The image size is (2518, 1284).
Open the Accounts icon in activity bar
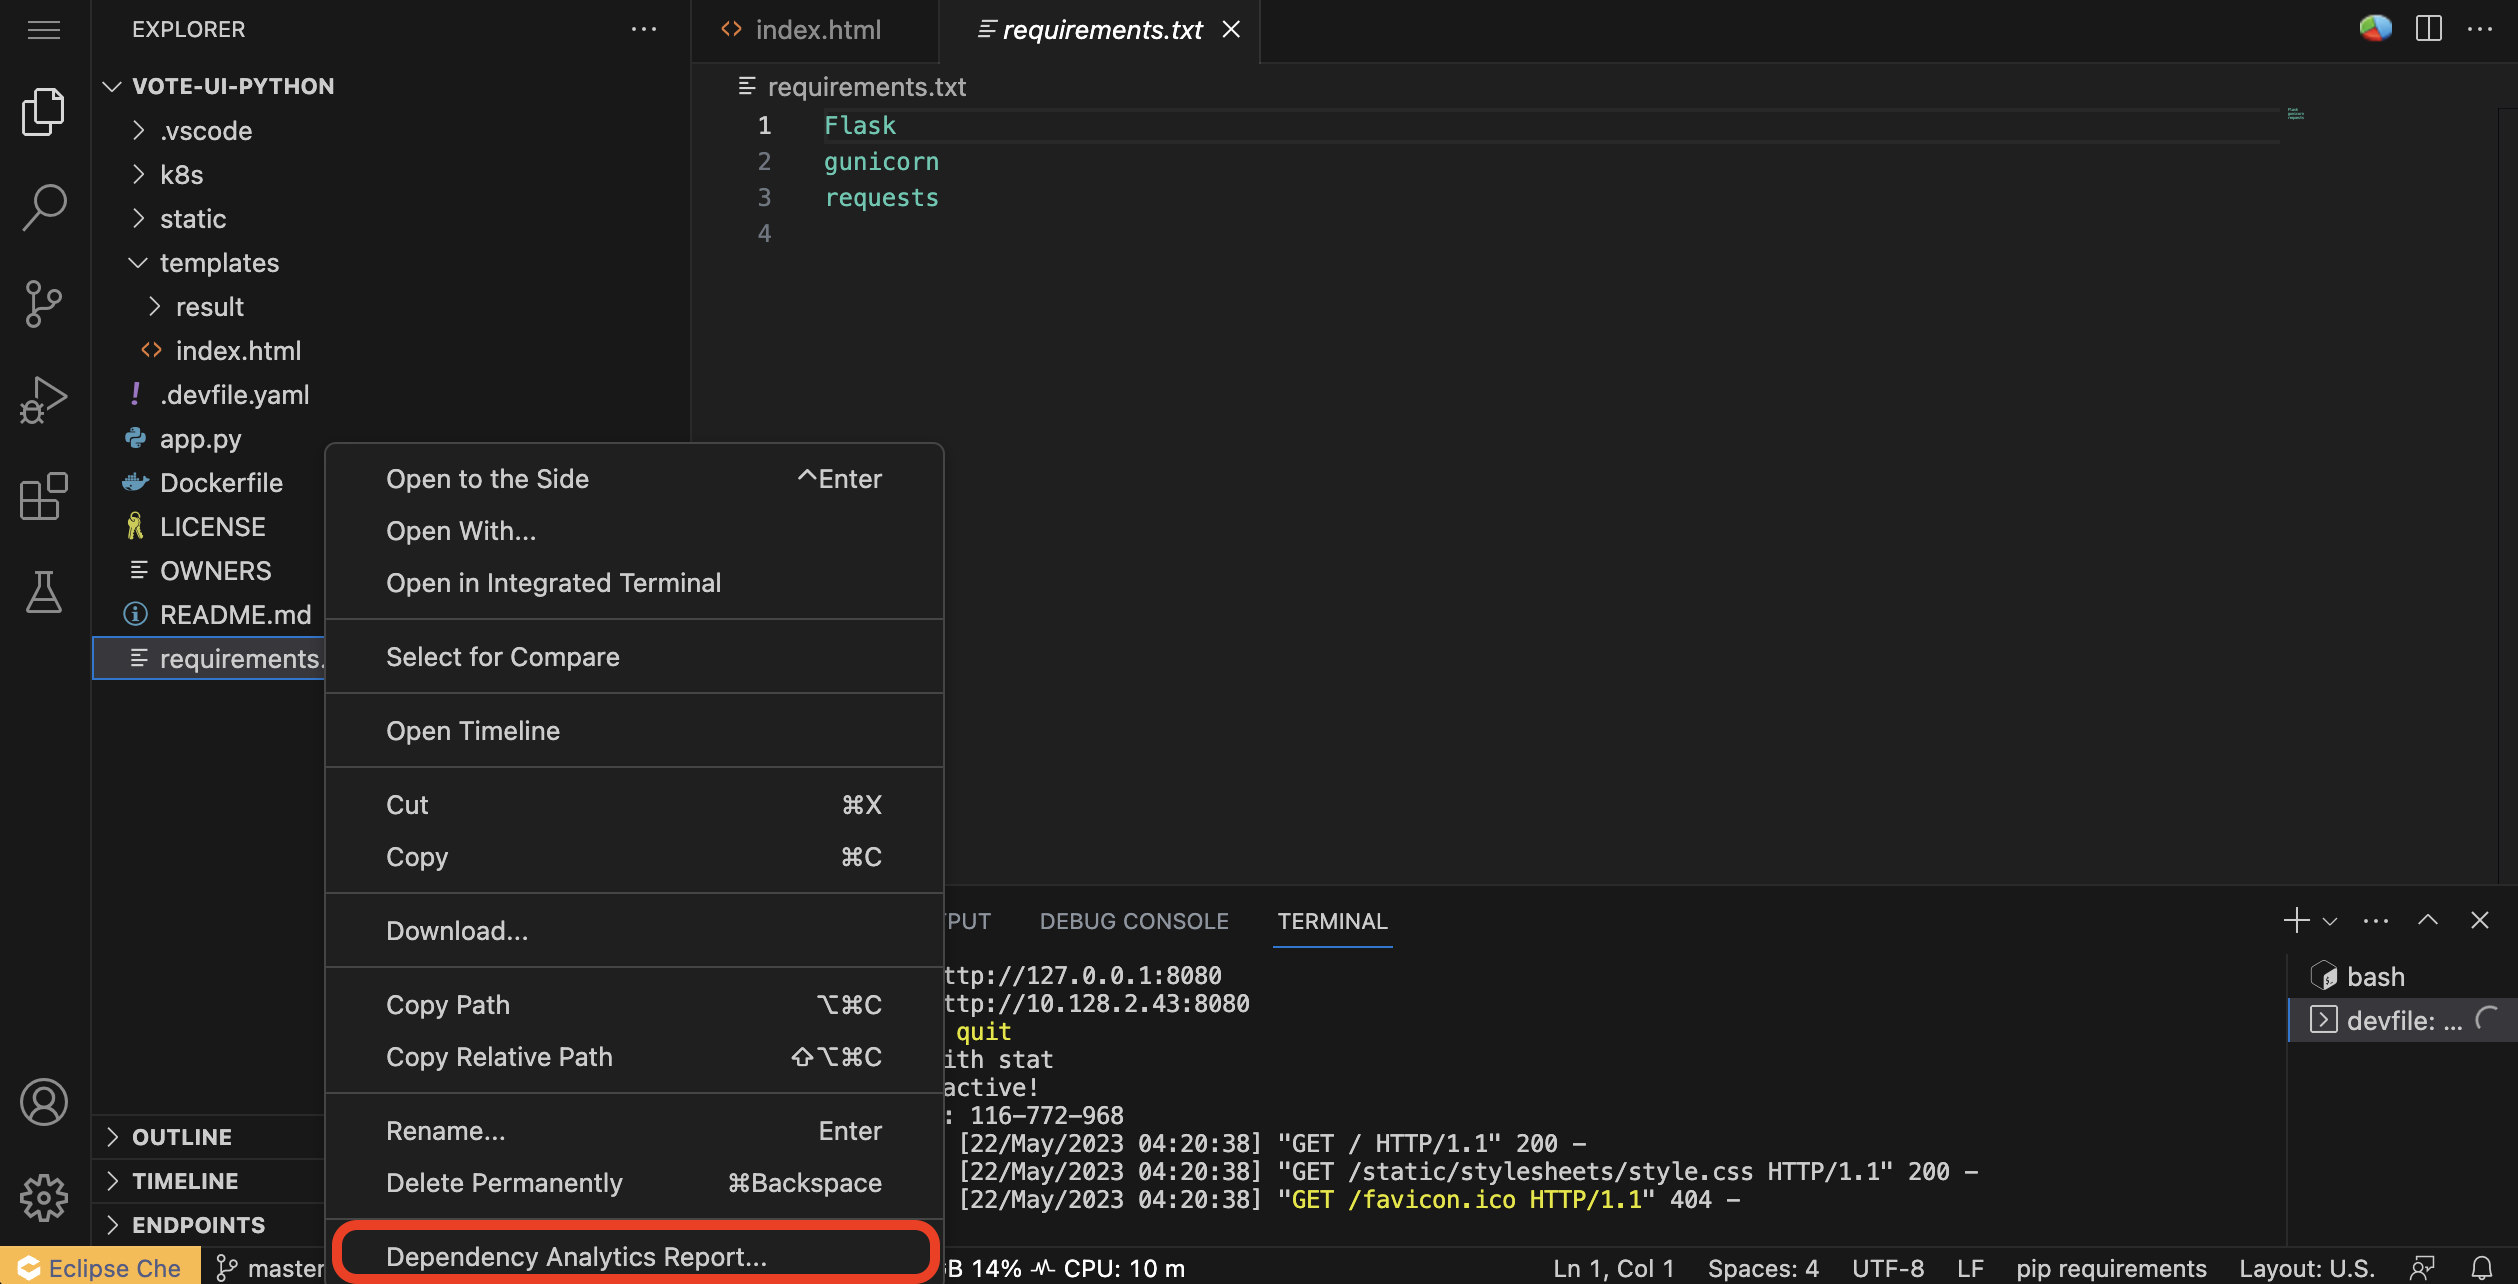coord(43,1102)
